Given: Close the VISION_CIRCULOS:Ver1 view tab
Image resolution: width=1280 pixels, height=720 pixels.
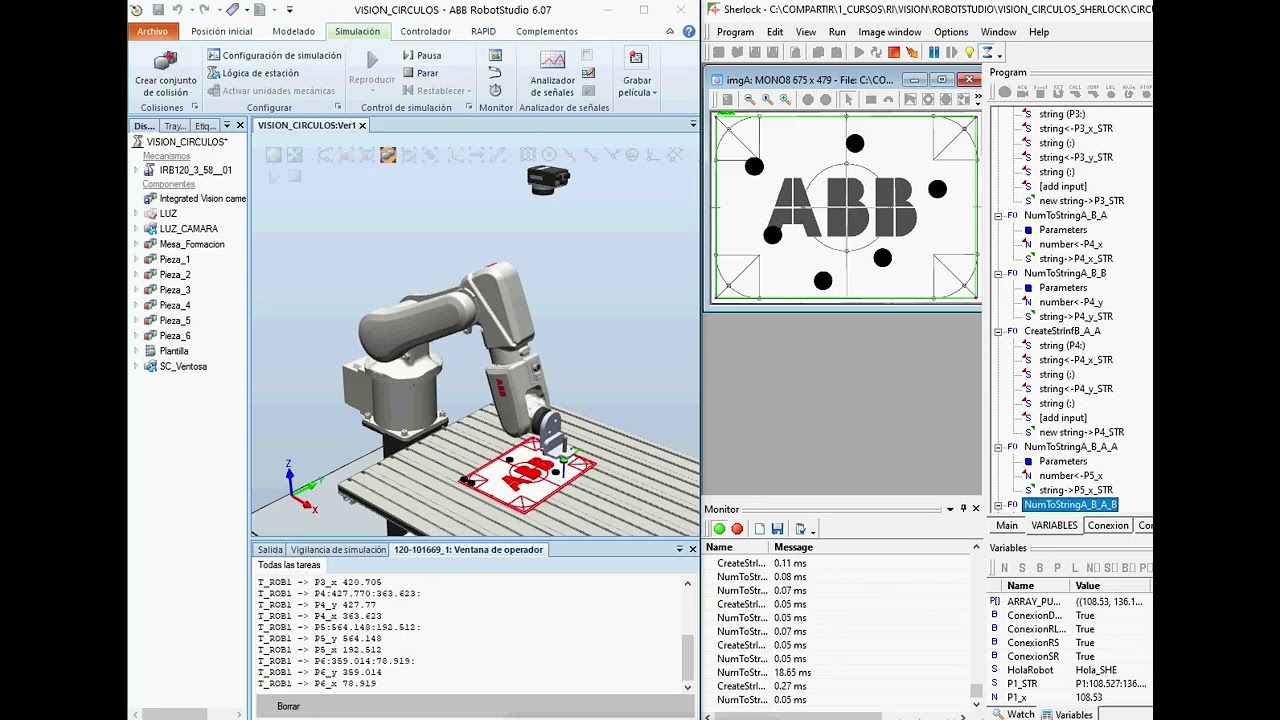Looking at the screenshot, I should tap(363, 125).
